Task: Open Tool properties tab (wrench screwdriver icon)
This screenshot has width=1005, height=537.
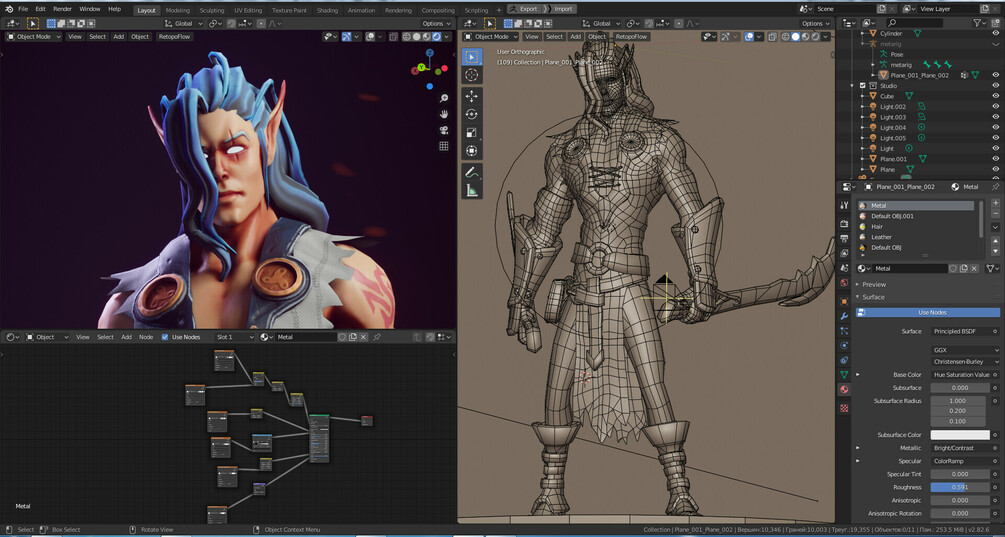Action: 844,205
